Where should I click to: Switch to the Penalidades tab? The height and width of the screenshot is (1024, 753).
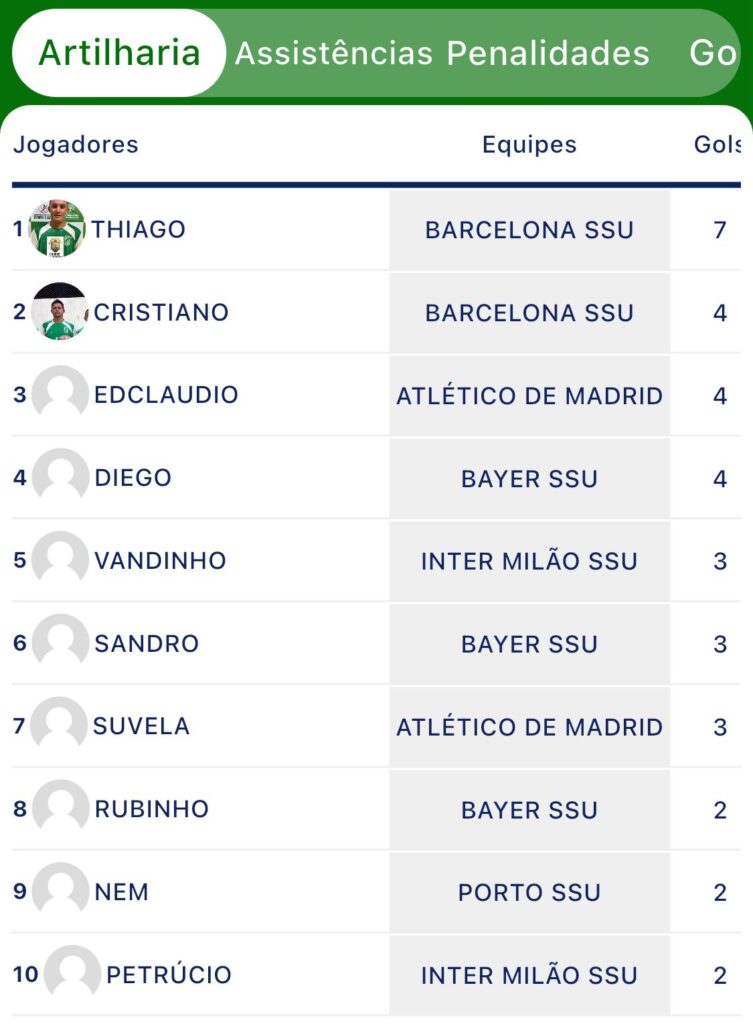pos(548,53)
